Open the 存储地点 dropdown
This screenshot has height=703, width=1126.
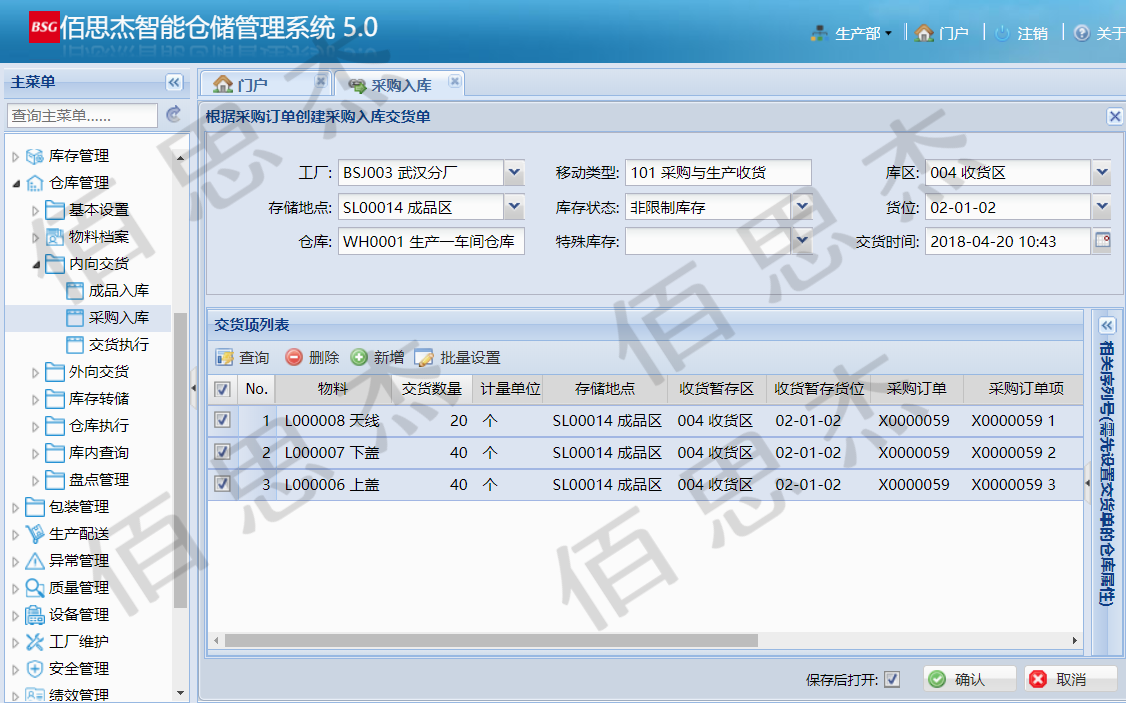(x=514, y=208)
